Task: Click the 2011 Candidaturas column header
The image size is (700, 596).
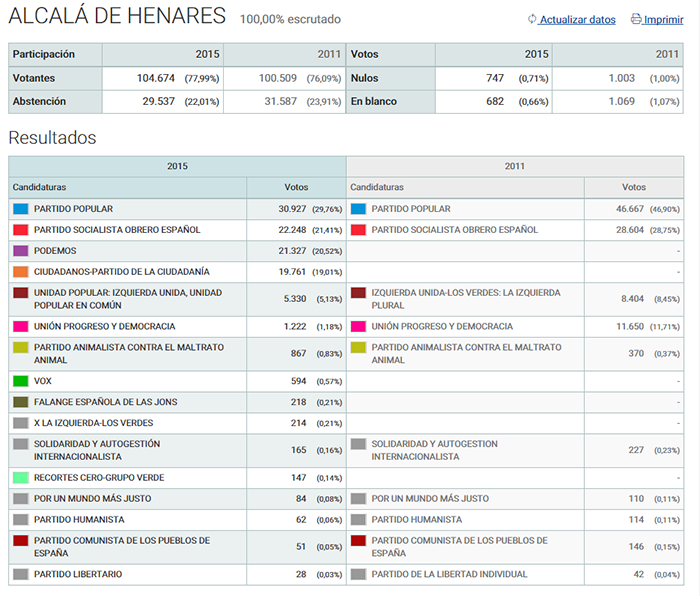Action: click(377, 187)
